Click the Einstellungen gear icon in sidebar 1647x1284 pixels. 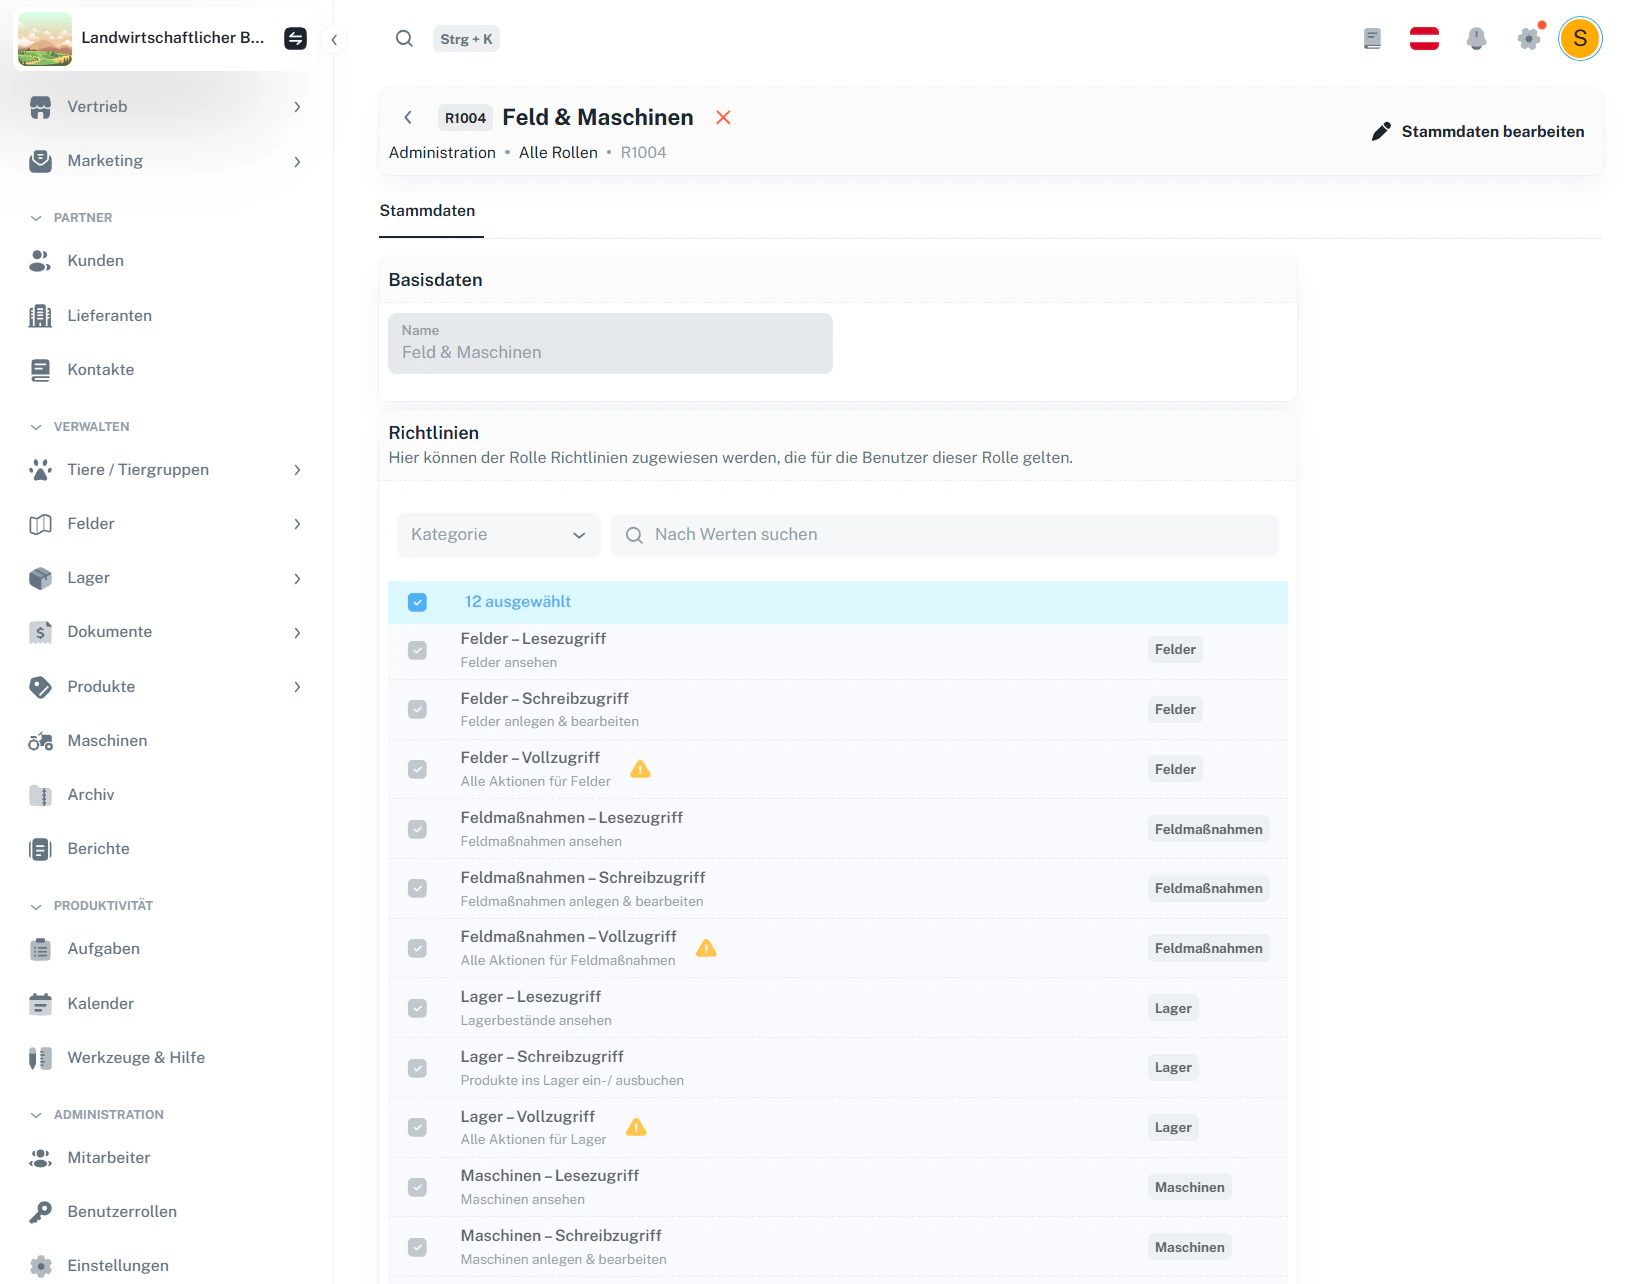pos(40,1266)
